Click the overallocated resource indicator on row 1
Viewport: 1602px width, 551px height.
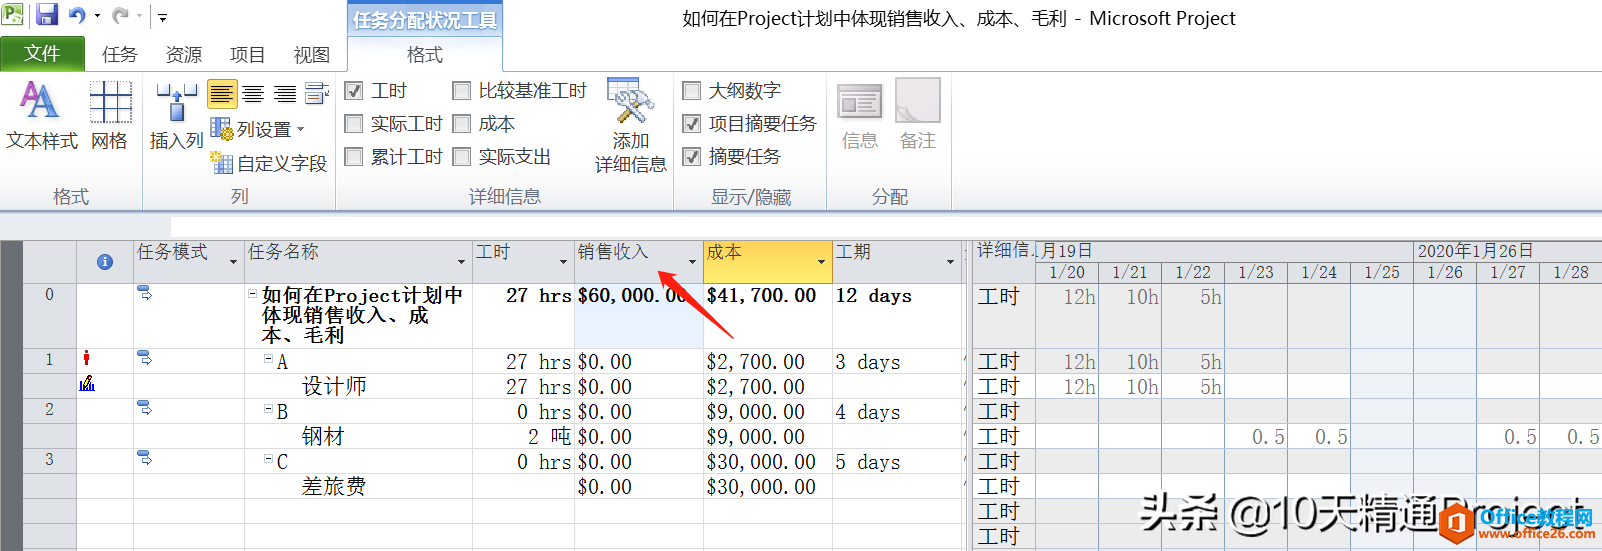click(87, 358)
